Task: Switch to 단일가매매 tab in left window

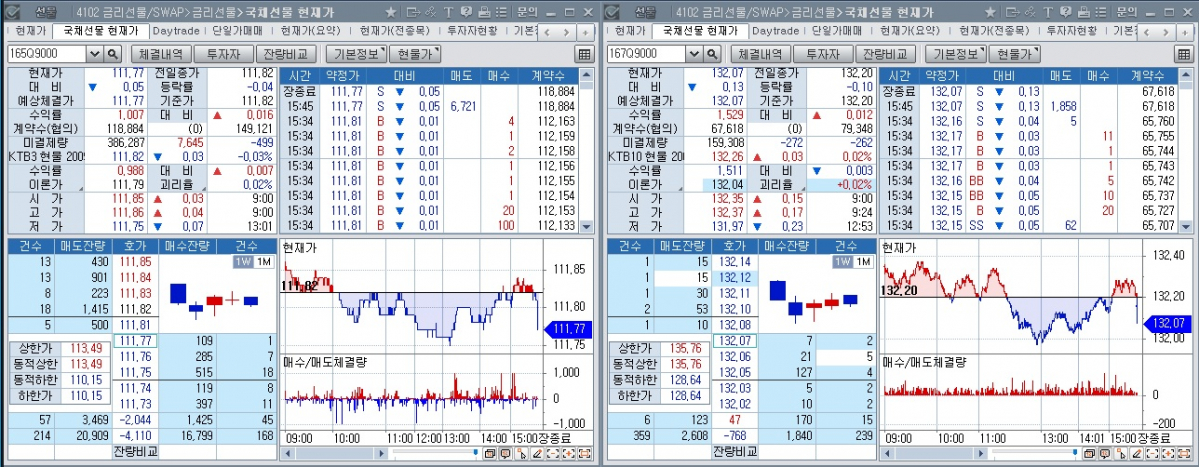Action: coord(237,31)
